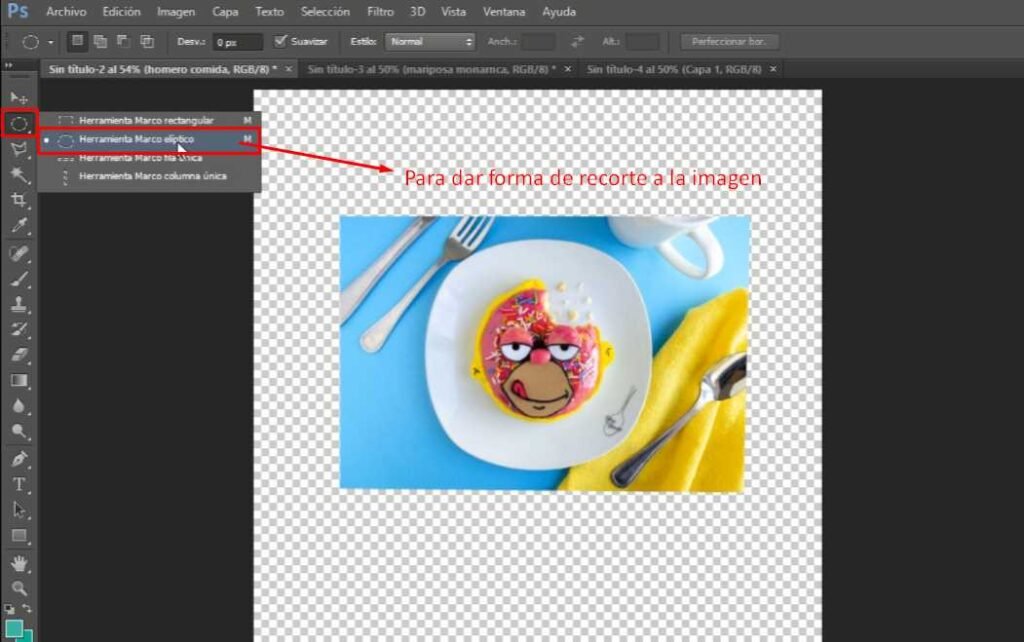
Task: Select the Dodge tool
Action: 19,432
